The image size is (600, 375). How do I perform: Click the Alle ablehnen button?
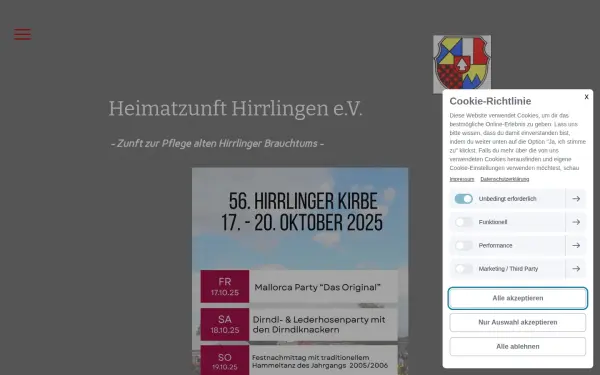click(518, 347)
